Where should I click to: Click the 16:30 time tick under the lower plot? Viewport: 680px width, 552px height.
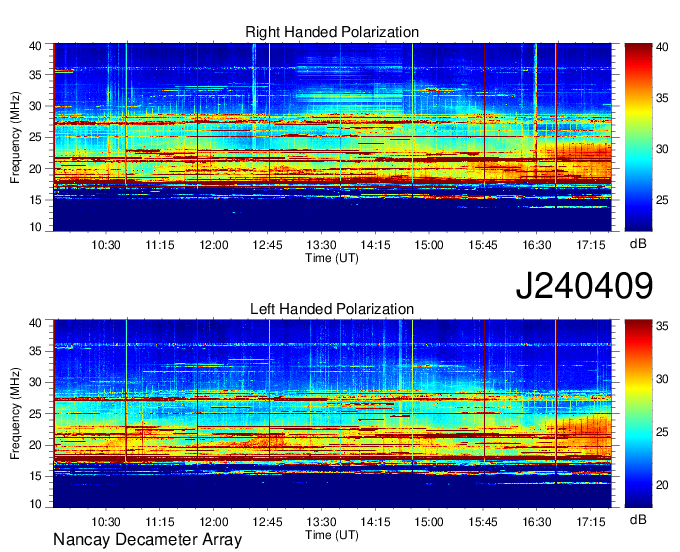(x=537, y=522)
